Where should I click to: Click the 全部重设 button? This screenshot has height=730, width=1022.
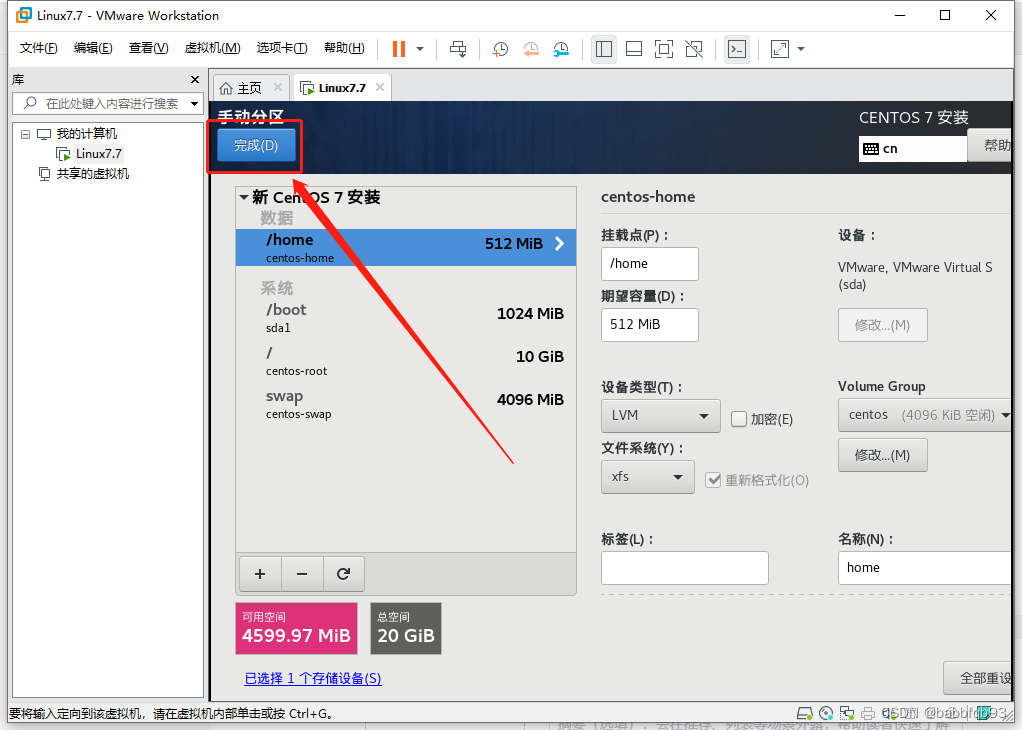[978, 679]
